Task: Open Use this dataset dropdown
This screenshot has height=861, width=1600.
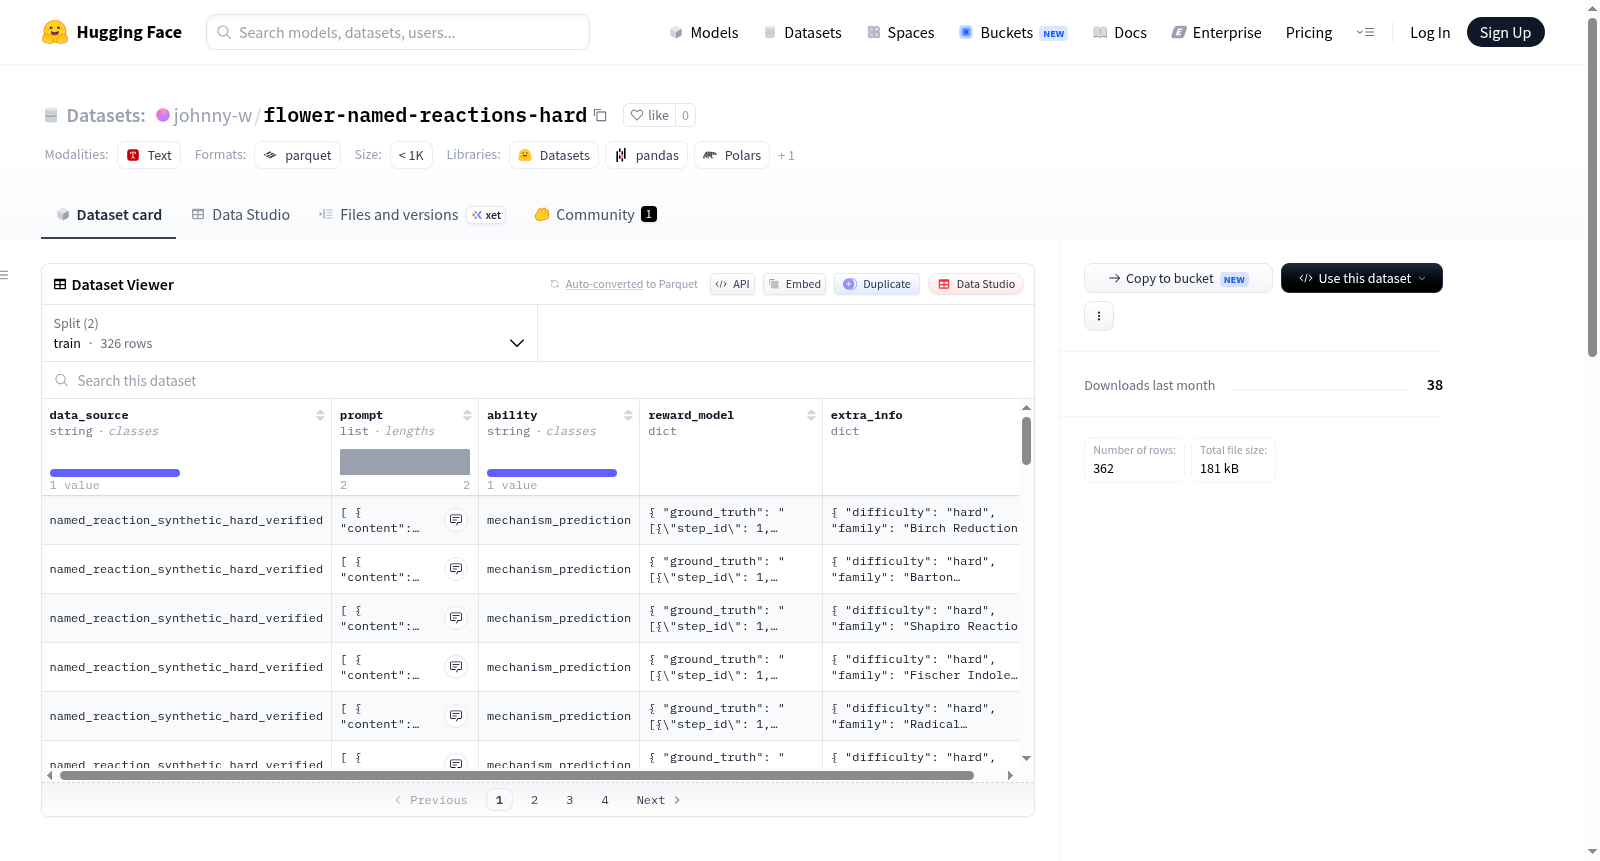Action: (1362, 278)
